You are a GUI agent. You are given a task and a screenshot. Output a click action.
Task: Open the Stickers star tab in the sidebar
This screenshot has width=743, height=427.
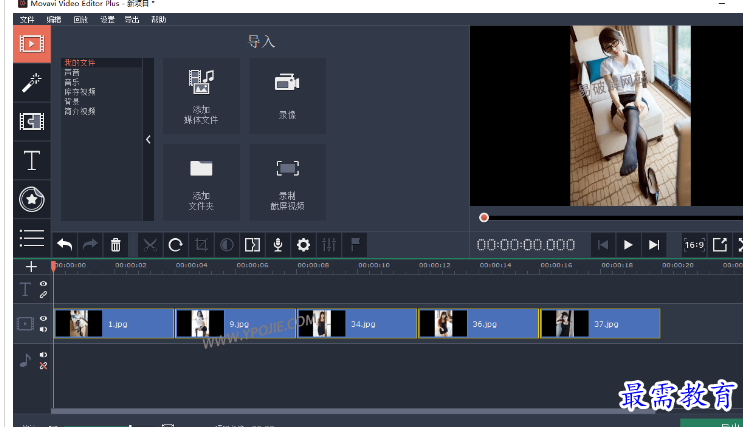[32, 199]
